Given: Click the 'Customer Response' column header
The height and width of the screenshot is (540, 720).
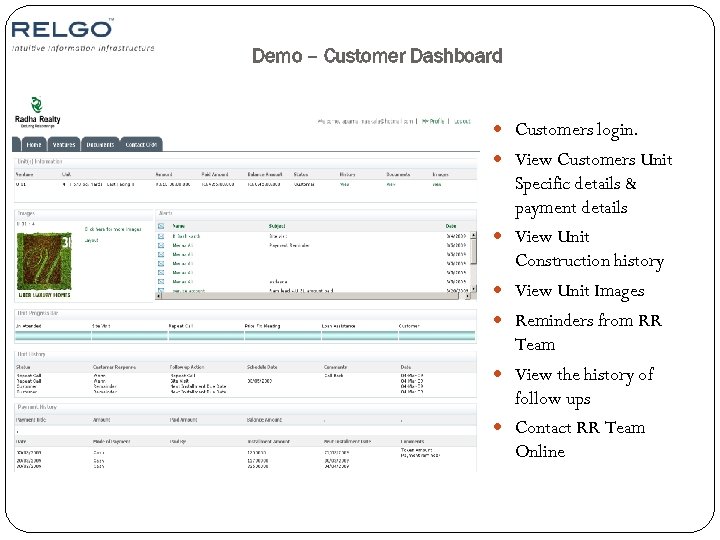Looking at the screenshot, I should point(114,367).
